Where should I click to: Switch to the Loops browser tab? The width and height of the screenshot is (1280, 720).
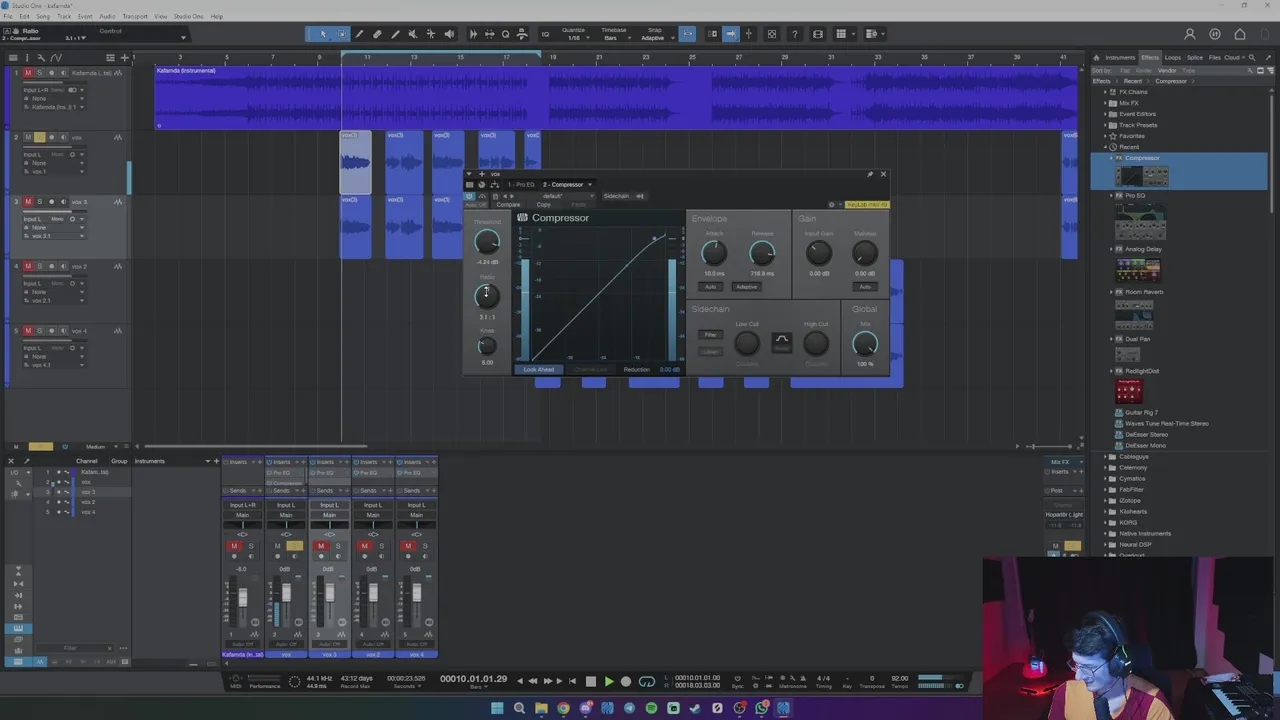tap(1173, 57)
